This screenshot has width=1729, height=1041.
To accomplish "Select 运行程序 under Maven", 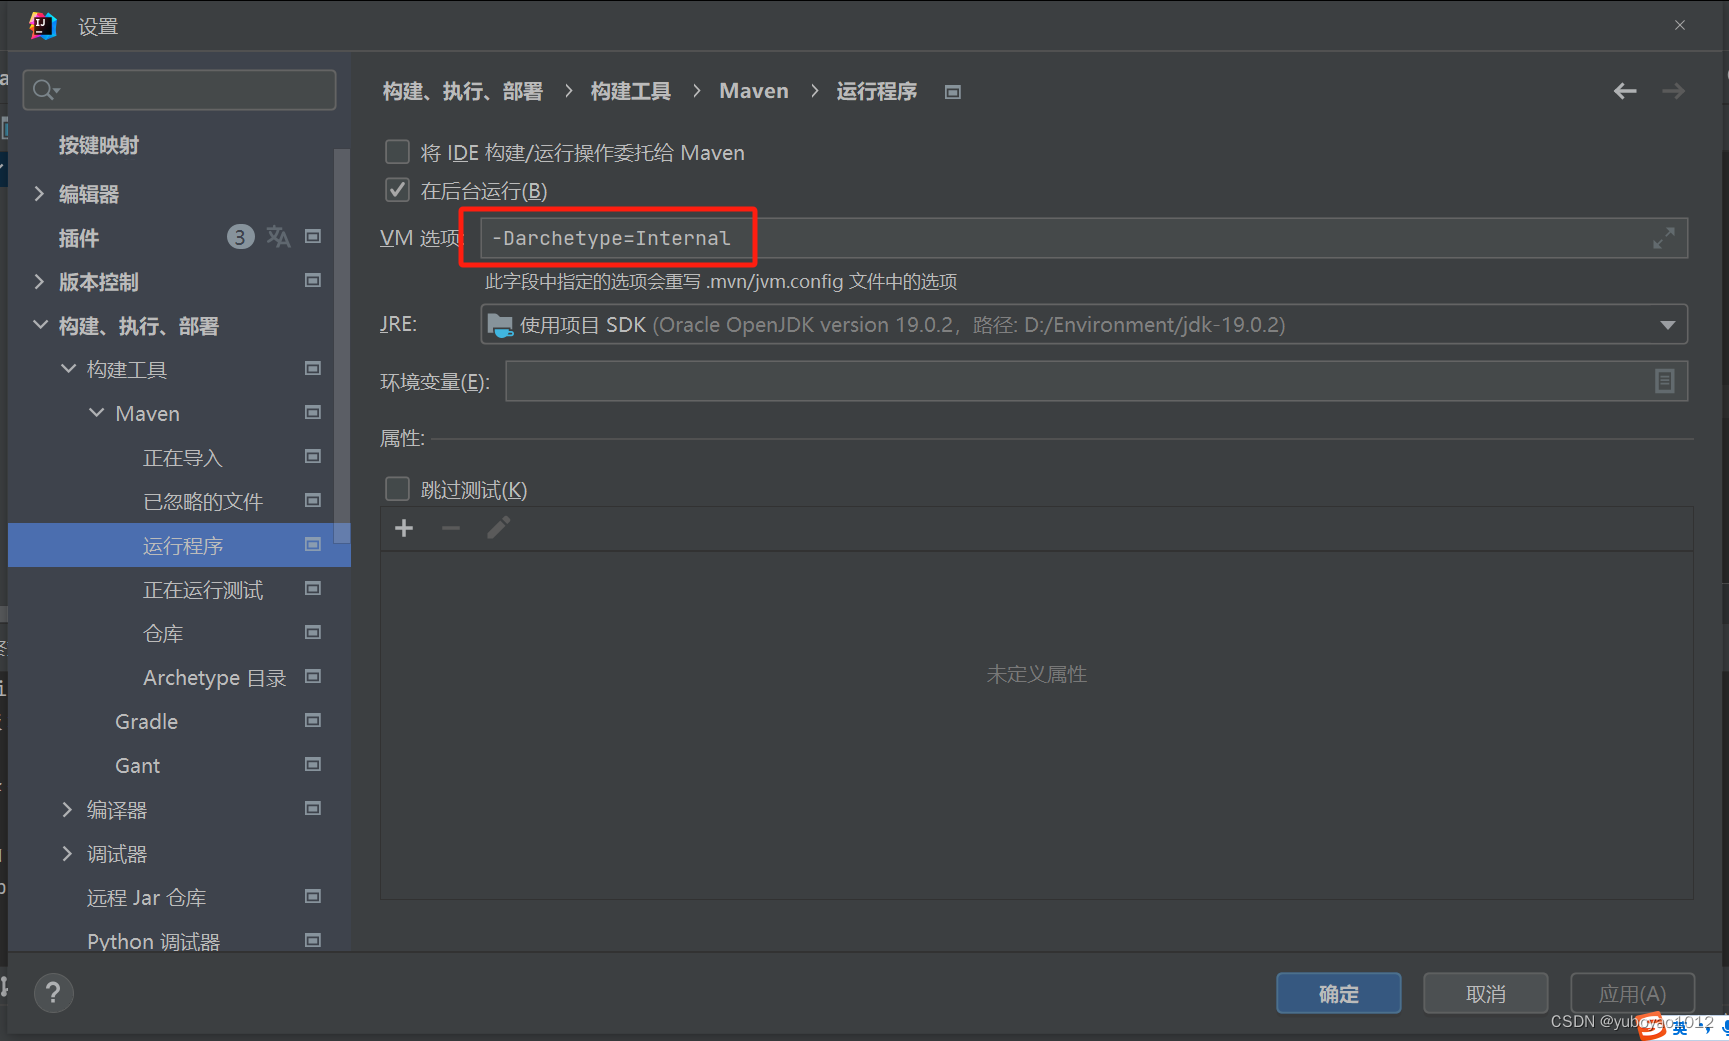I will point(179,545).
